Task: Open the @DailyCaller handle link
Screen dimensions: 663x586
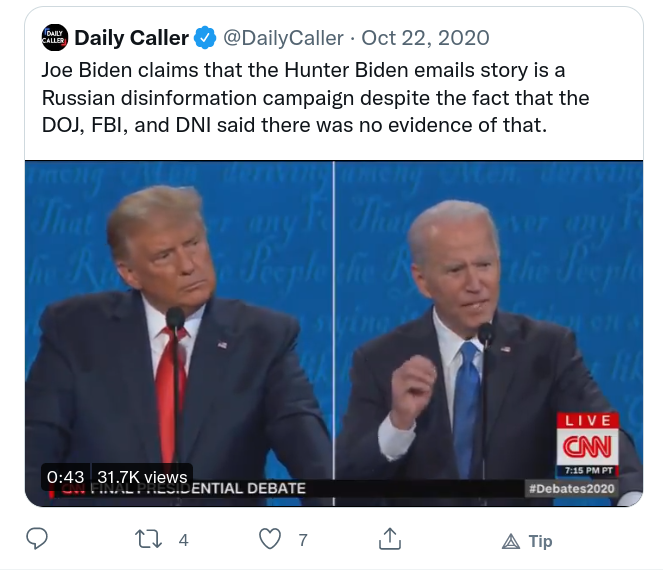Action: (285, 38)
